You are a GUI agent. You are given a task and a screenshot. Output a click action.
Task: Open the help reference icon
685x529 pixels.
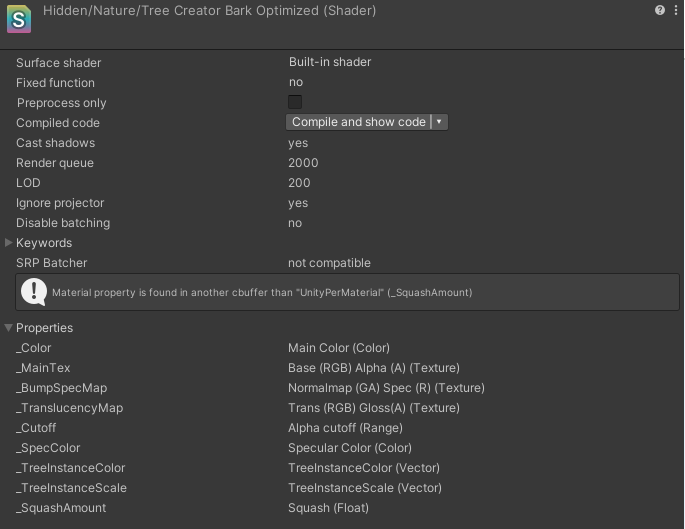click(660, 10)
